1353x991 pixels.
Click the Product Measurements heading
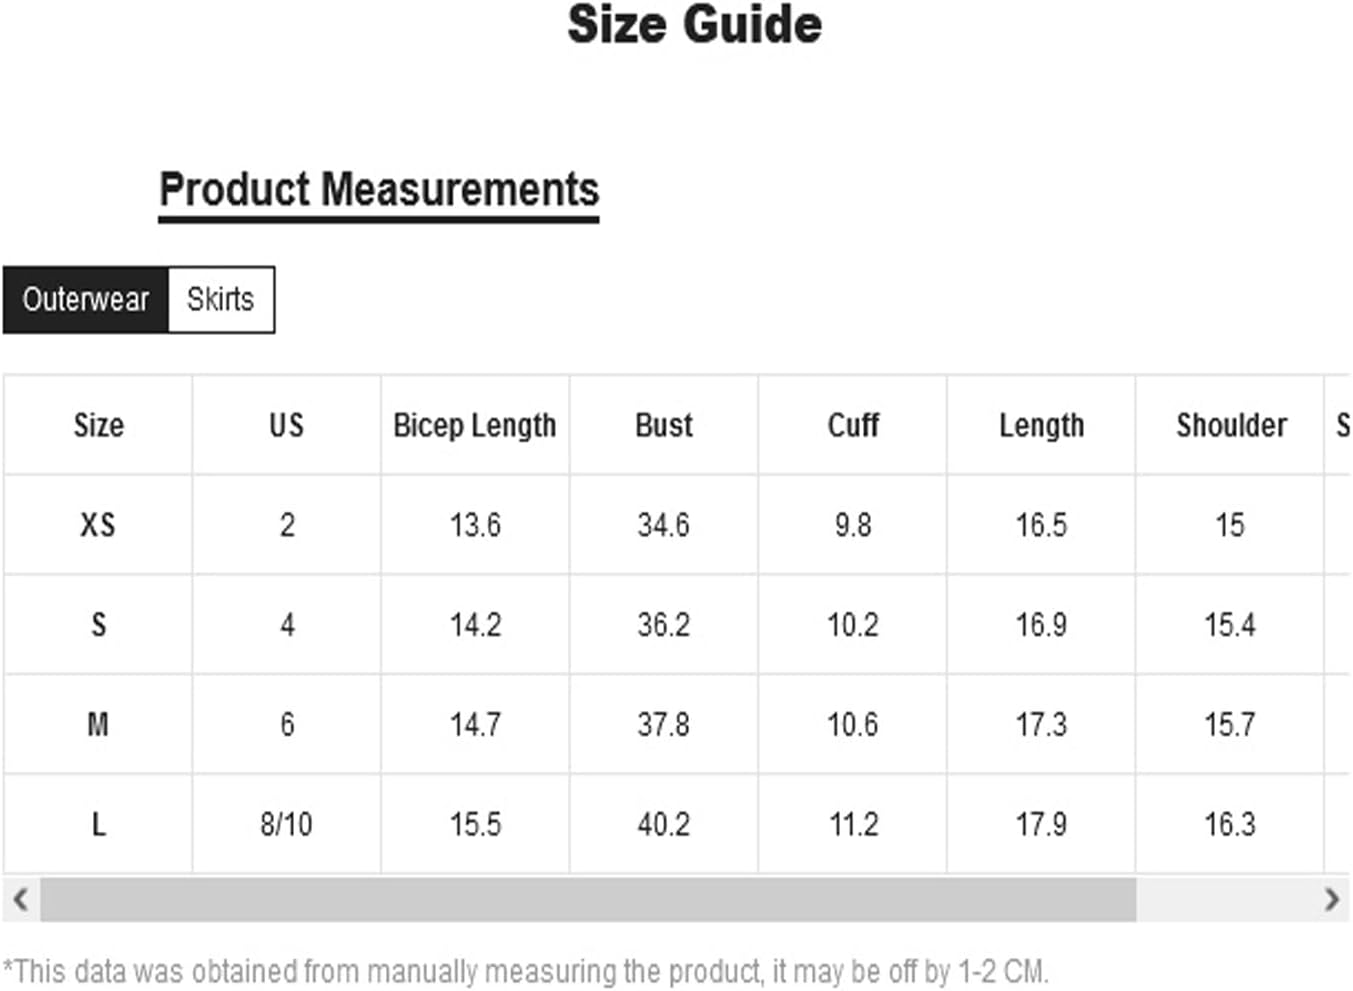pos(379,190)
